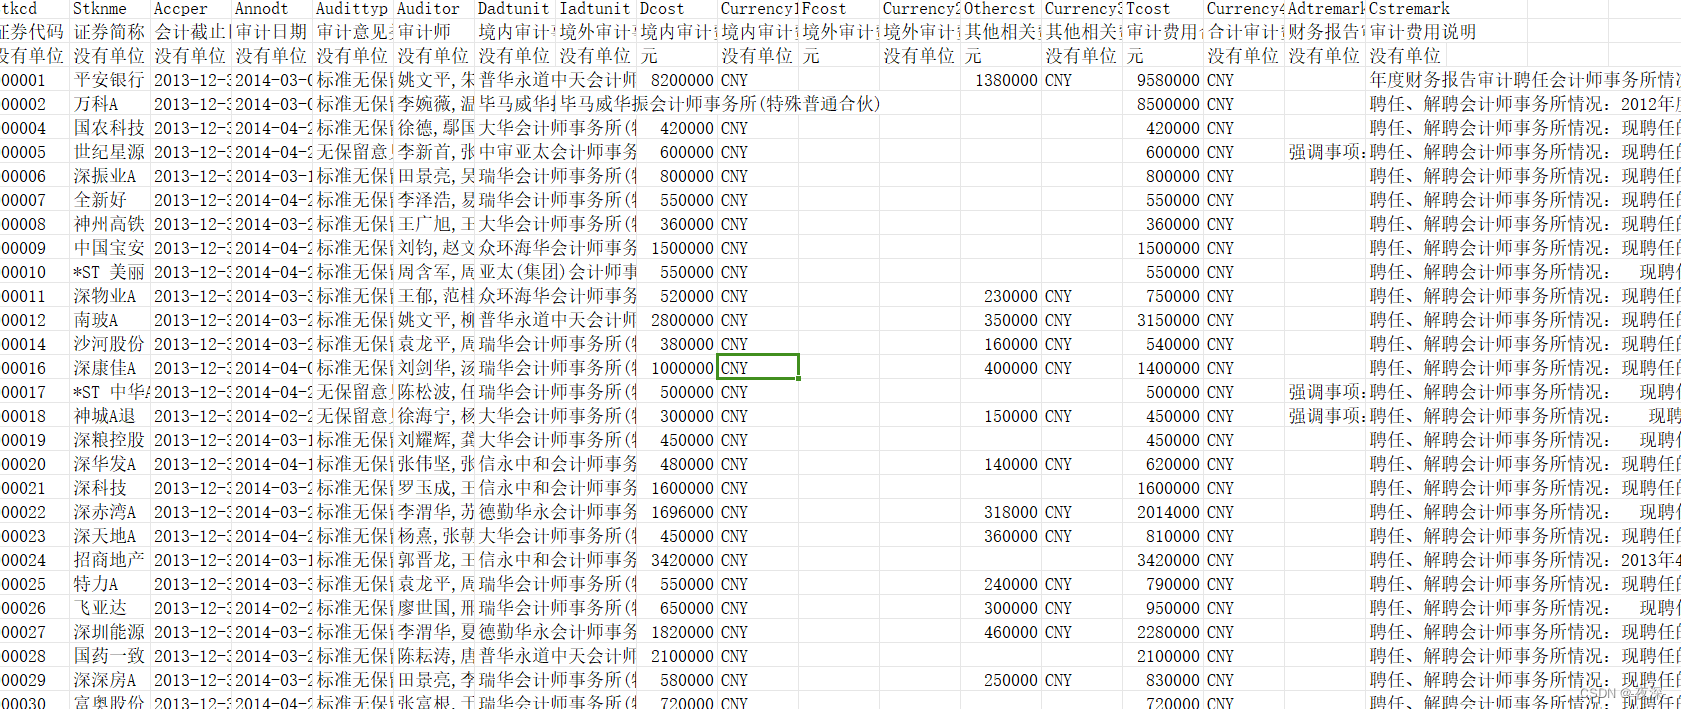Select the 南玻A cell
The image size is (1681, 709).
pyautogui.click(x=110, y=320)
